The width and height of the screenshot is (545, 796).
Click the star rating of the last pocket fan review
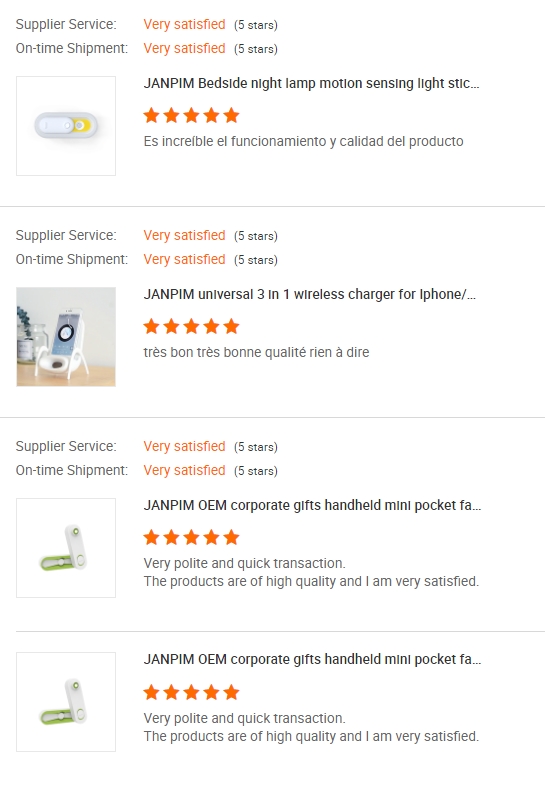(x=191, y=692)
